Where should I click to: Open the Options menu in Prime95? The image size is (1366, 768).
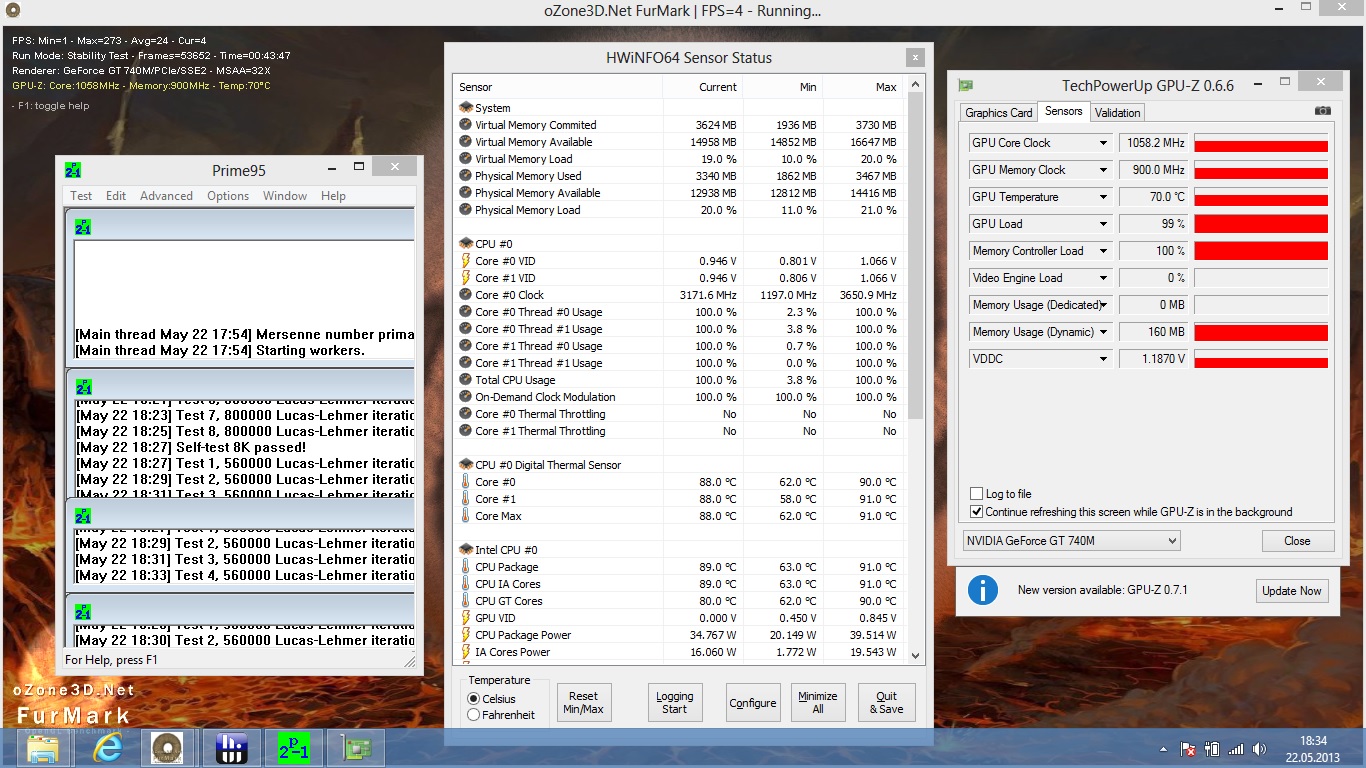coord(228,196)
